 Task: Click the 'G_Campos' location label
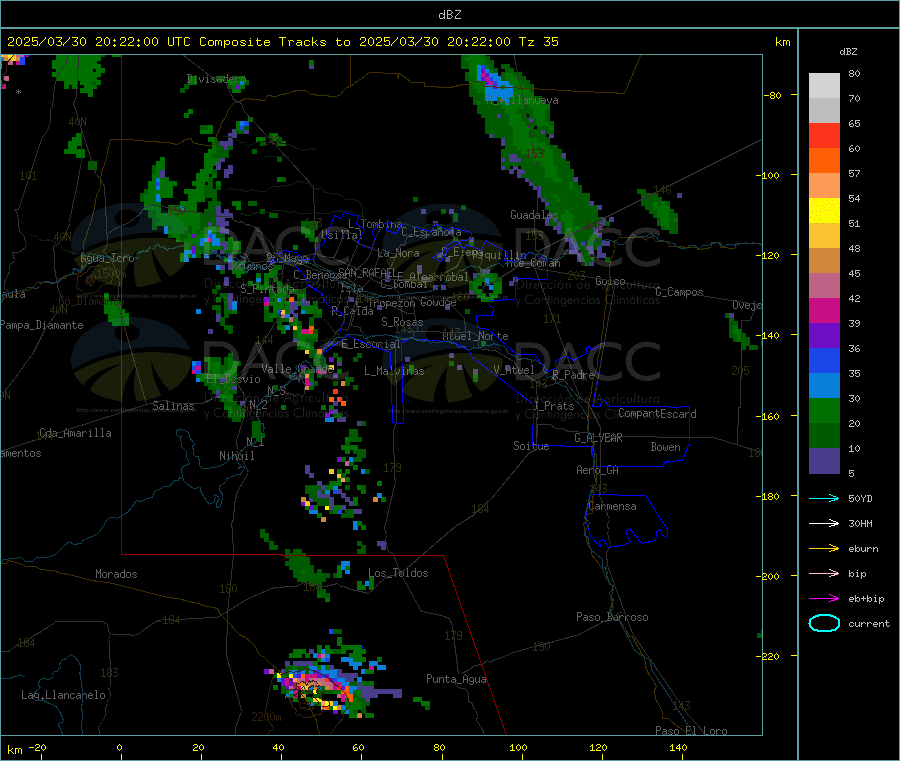[679, 292]
